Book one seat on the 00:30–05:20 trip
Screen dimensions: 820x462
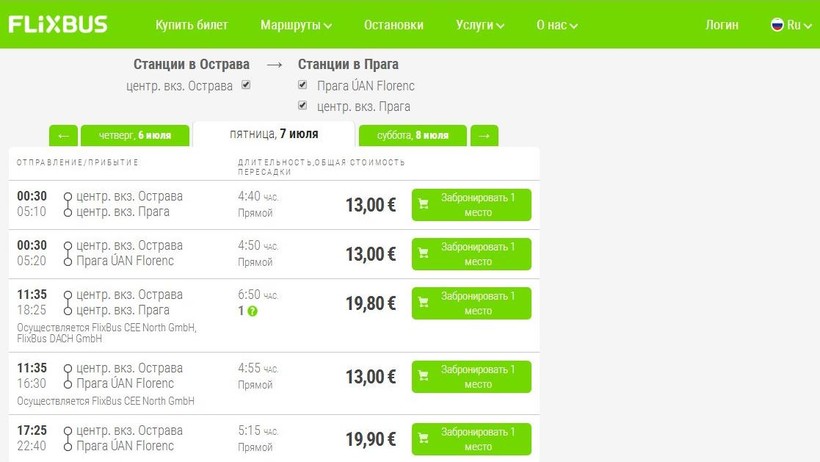point(471,254)
